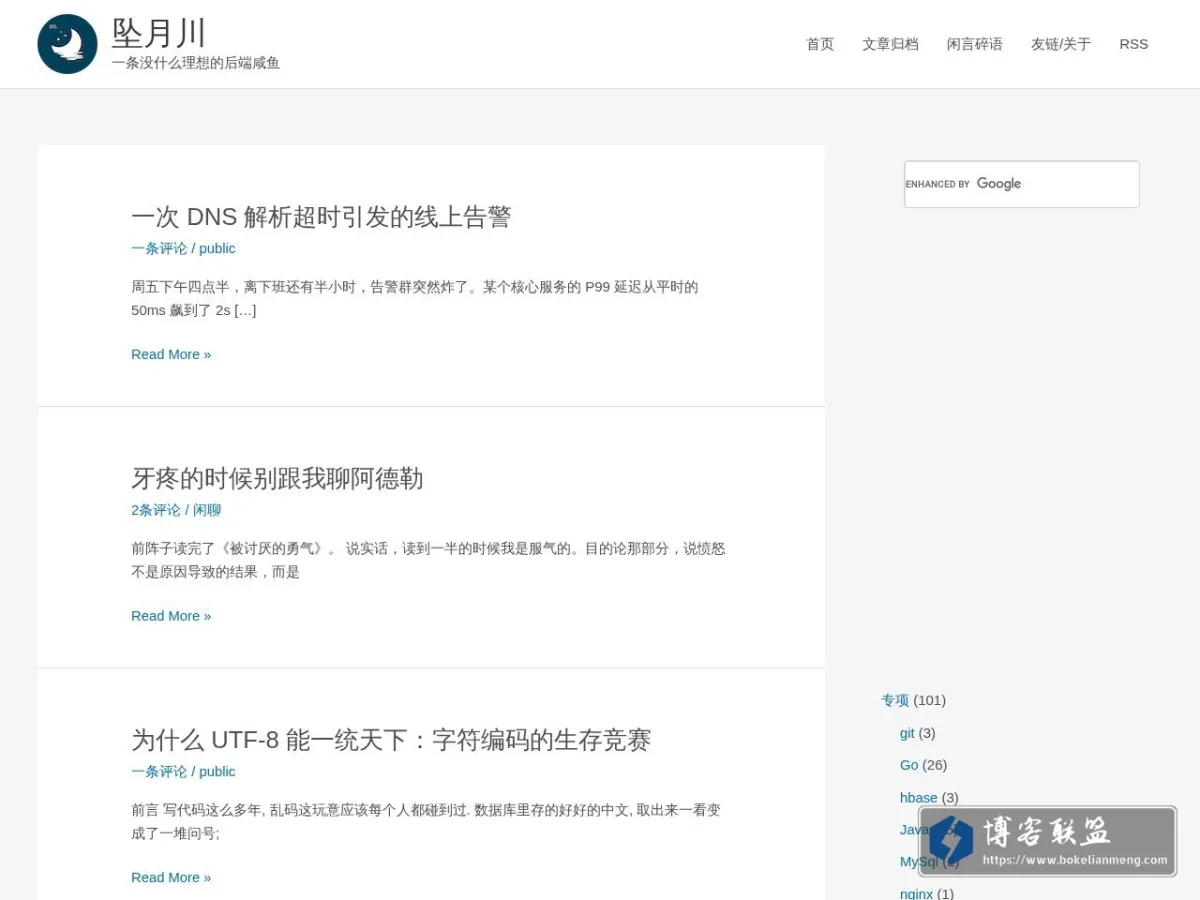
Task: Open the post 为什么 UTF-8 能一统天下
Action: tap(391, 740)
